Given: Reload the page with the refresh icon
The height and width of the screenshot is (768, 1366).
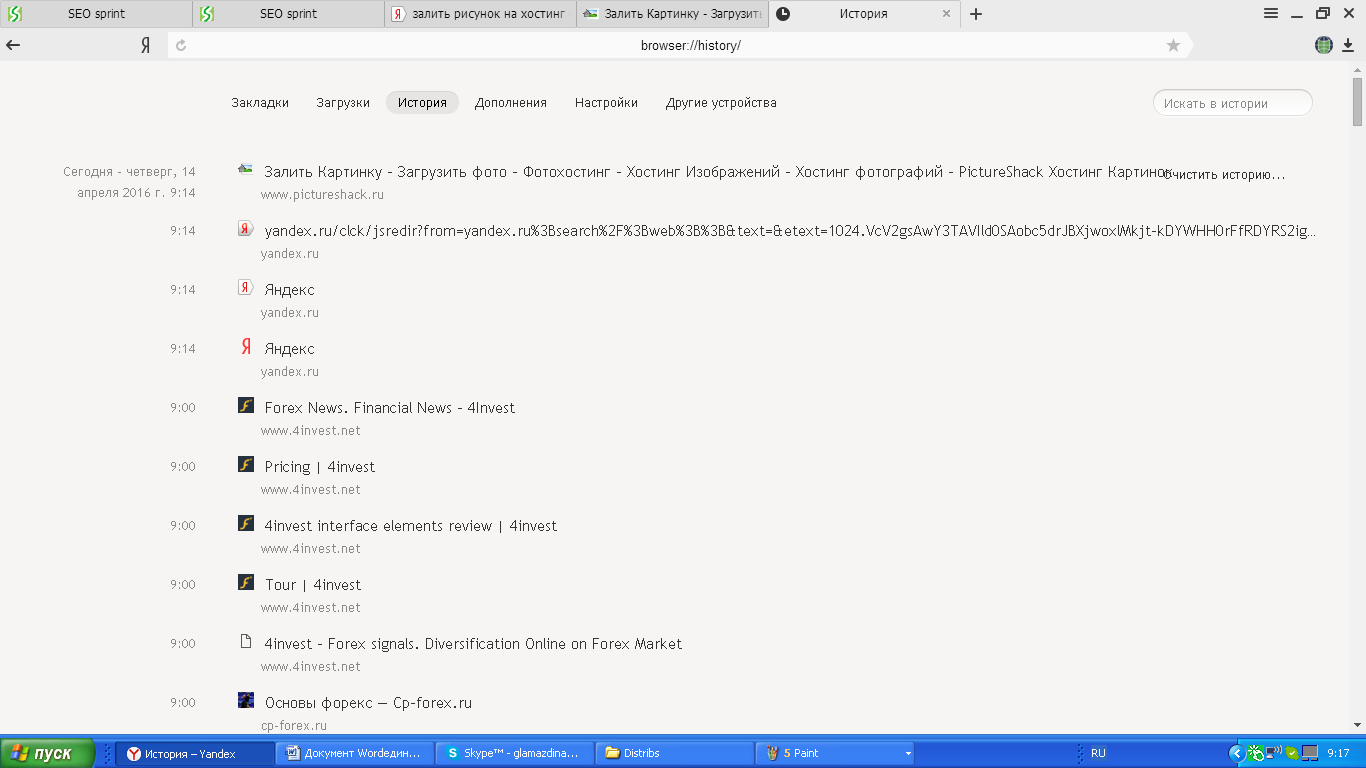Looking at the screenshot, I should 181,45.
